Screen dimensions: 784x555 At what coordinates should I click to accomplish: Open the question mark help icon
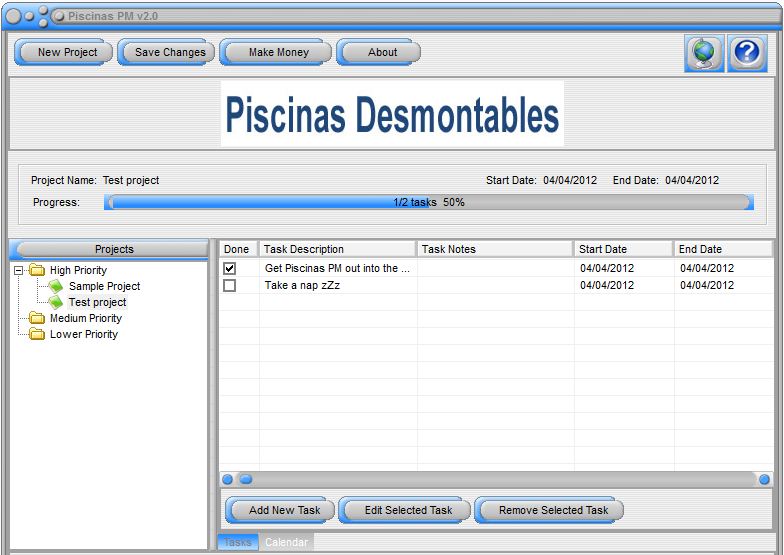point(747,53)
